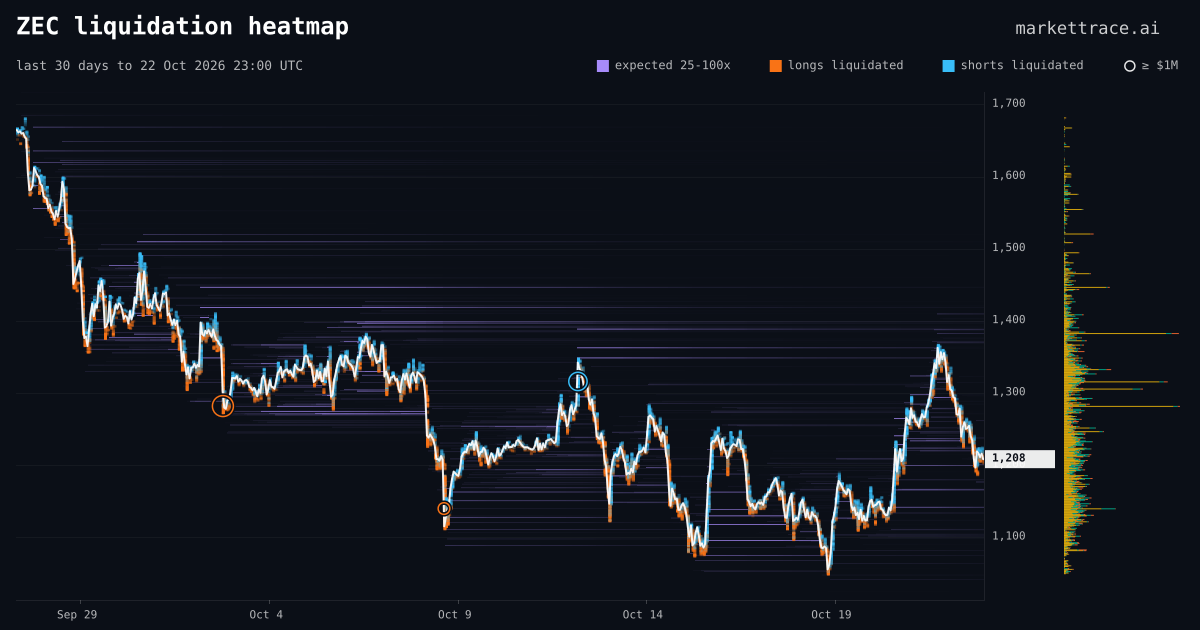This screenshot has height=630, width=1200.
Task: Click the purple expected 25-100x legend swatch
Action: click(x=603, y=66)
